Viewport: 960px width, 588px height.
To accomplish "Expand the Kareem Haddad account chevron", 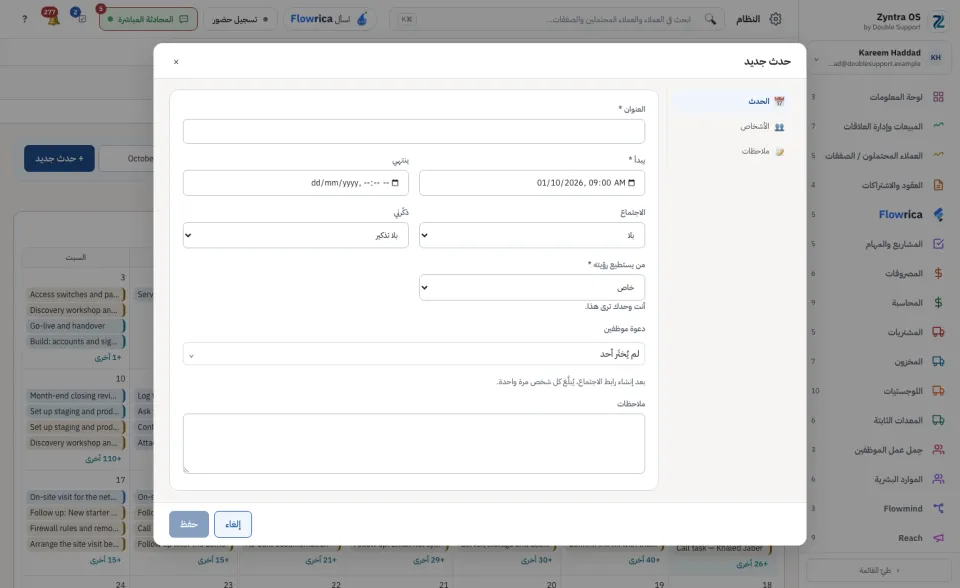I will (816, 59).
